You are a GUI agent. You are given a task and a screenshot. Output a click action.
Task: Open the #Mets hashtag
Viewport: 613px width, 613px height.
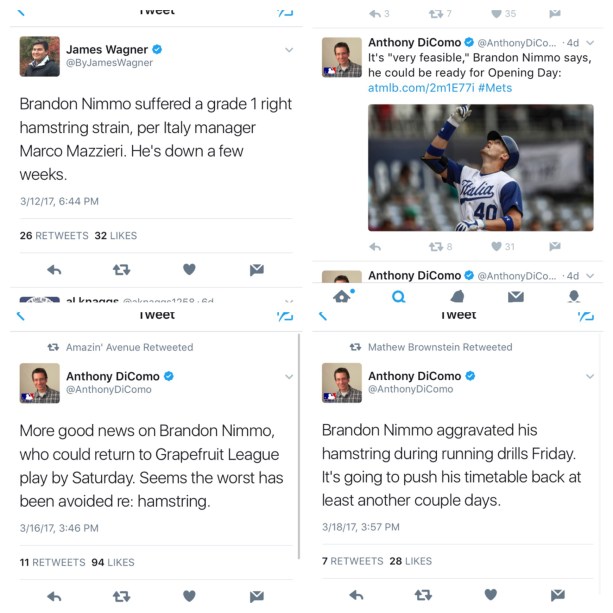tap(495, 88)
